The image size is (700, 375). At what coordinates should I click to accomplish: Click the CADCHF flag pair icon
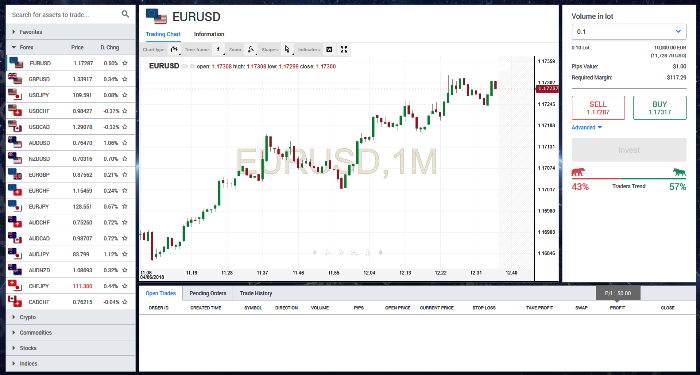pyautogui.click(x=15, y=302)
